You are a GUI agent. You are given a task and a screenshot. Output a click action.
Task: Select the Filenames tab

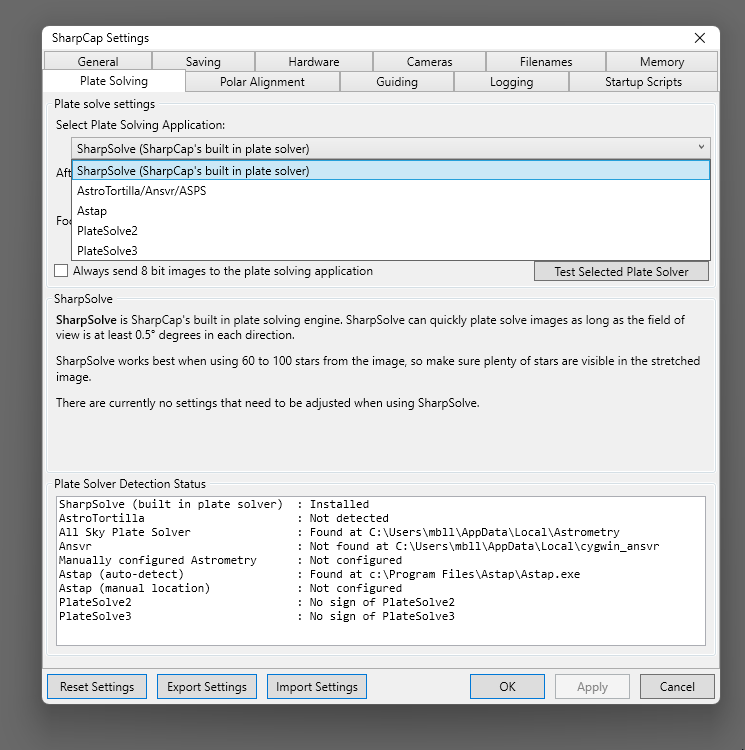point(546,62)
